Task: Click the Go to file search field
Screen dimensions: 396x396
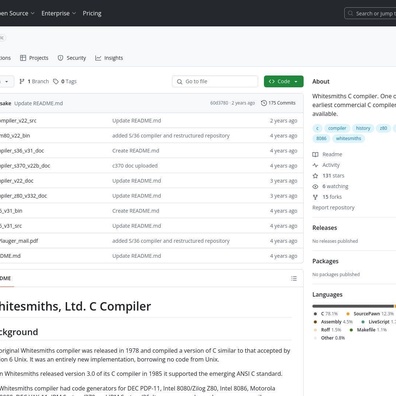Action: (x=215, y=81)
